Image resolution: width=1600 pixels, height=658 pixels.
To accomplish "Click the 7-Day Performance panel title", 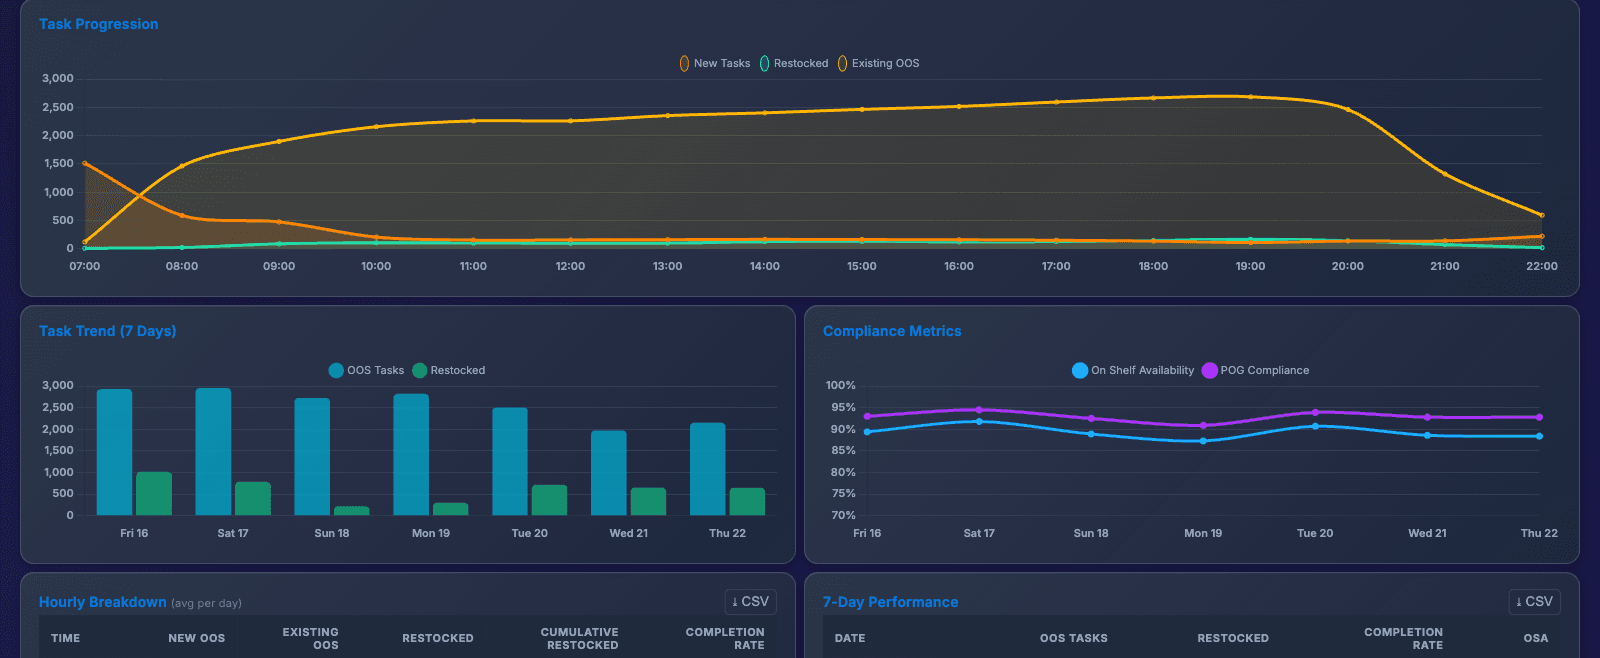I will (x=890, y=602).
